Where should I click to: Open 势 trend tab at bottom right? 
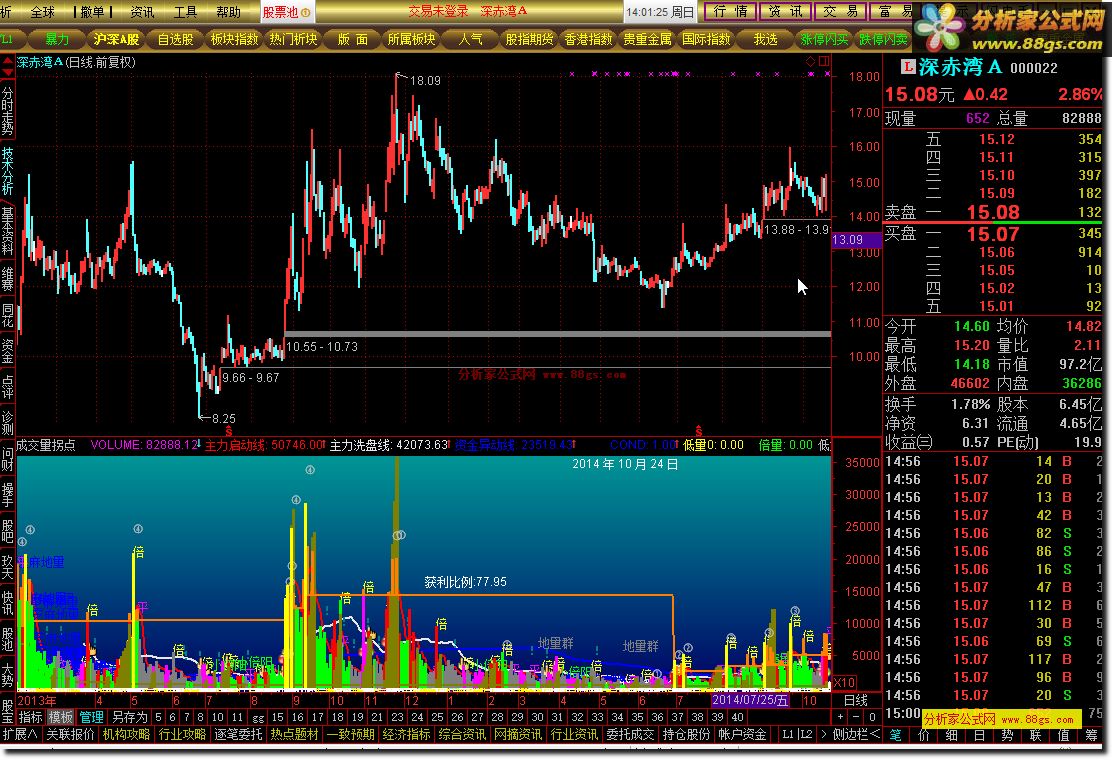point(1007,735)
